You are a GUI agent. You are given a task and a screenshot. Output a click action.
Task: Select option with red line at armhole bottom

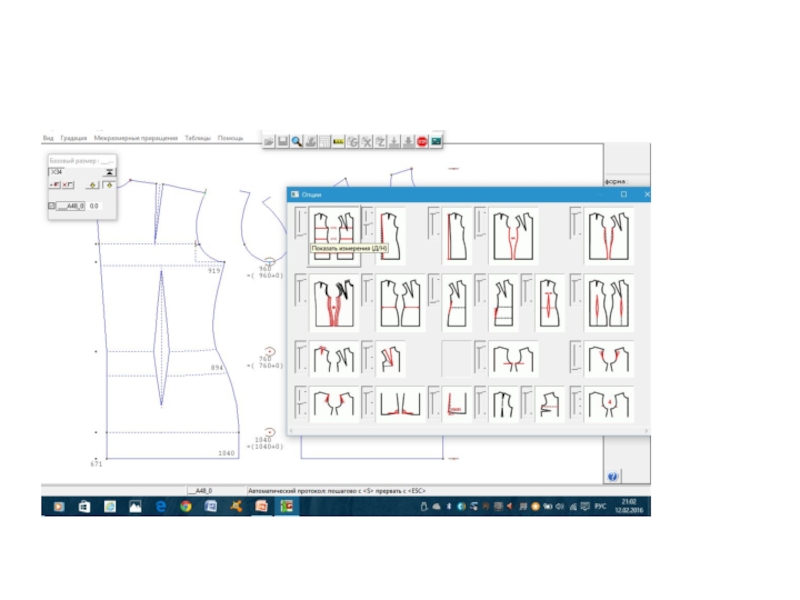pos(513,359)
